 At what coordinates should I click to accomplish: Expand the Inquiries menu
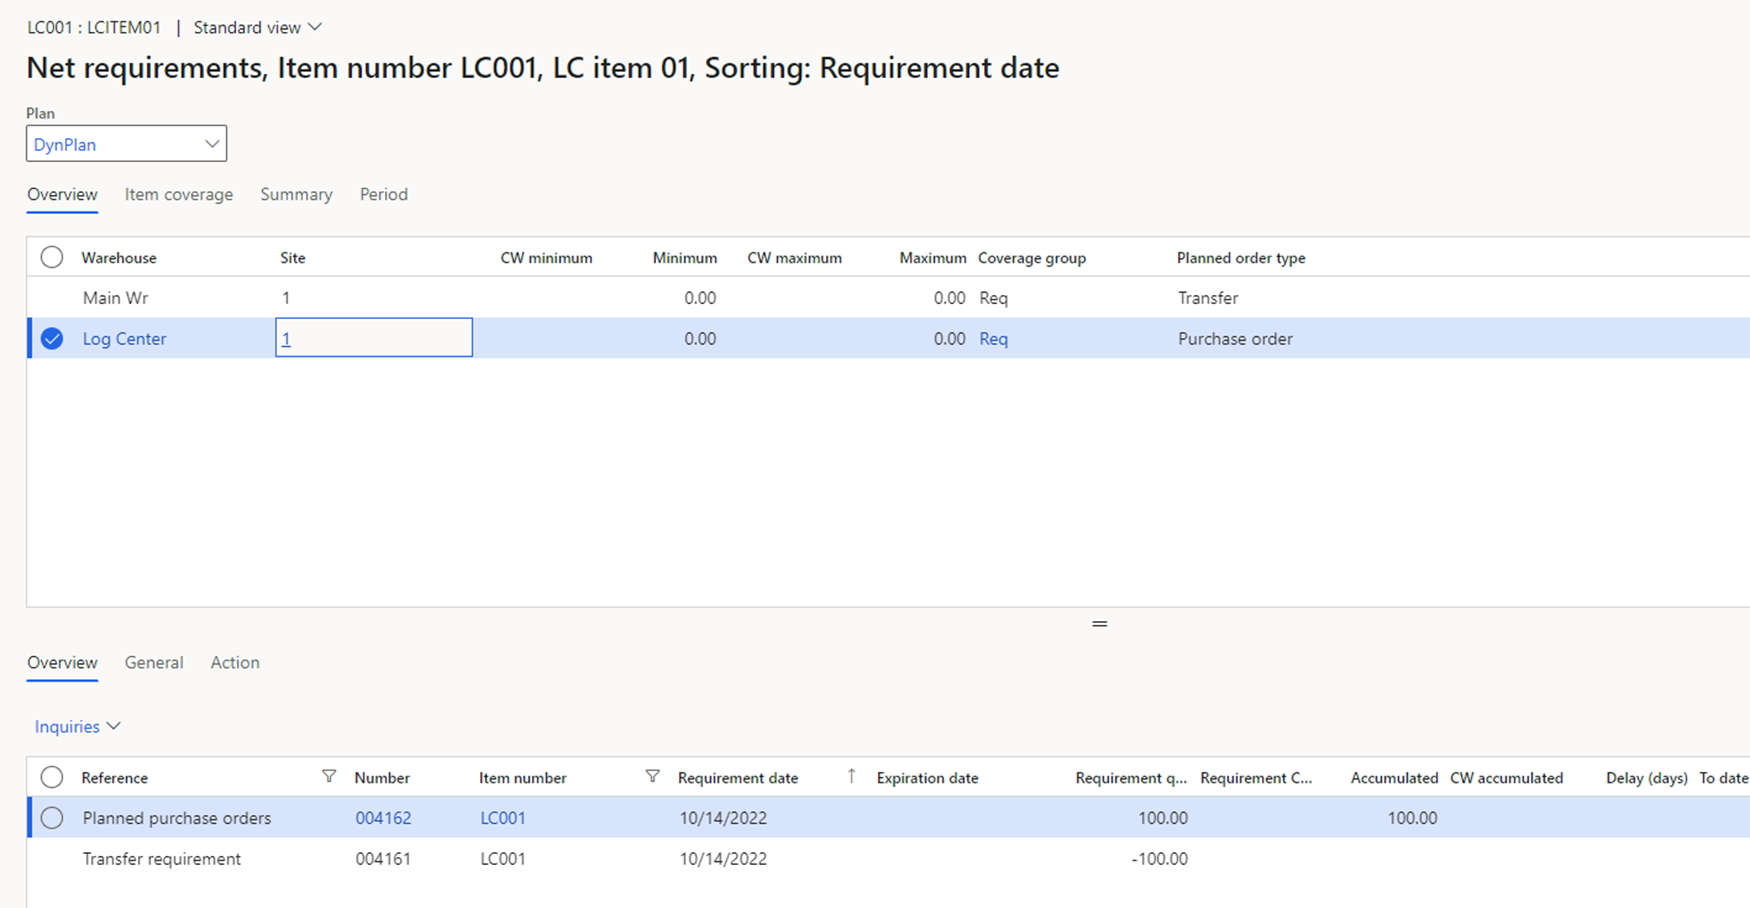coord(77,727)
